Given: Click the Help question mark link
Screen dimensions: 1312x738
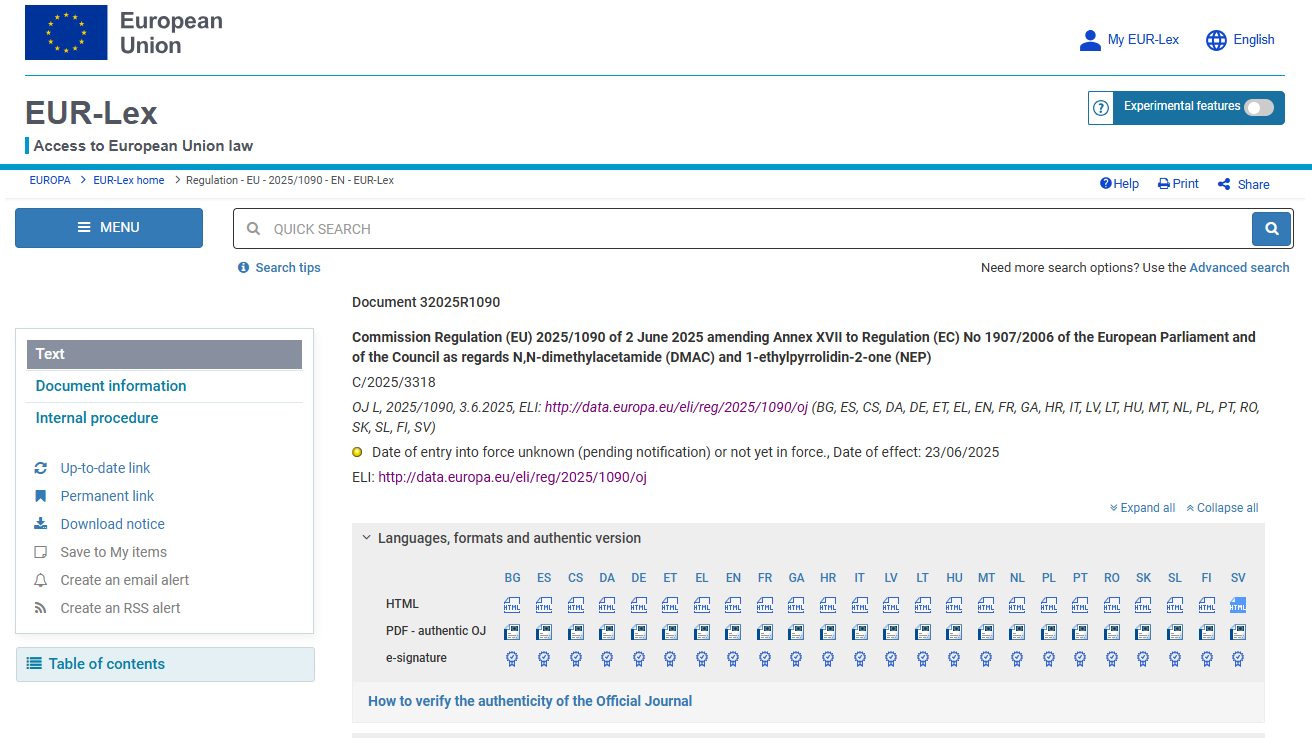Looking at the screenshot, I should 1119,184.
